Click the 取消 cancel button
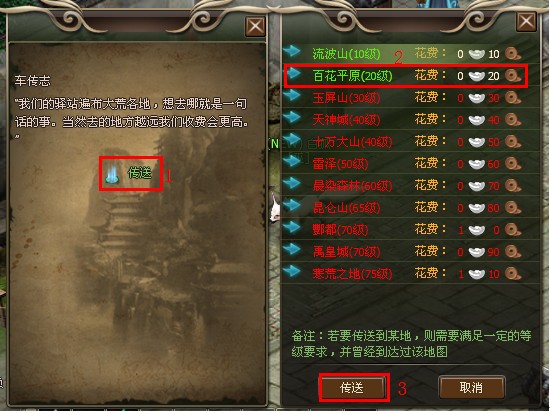Viewport: 550px width, 413px height. 471,387
